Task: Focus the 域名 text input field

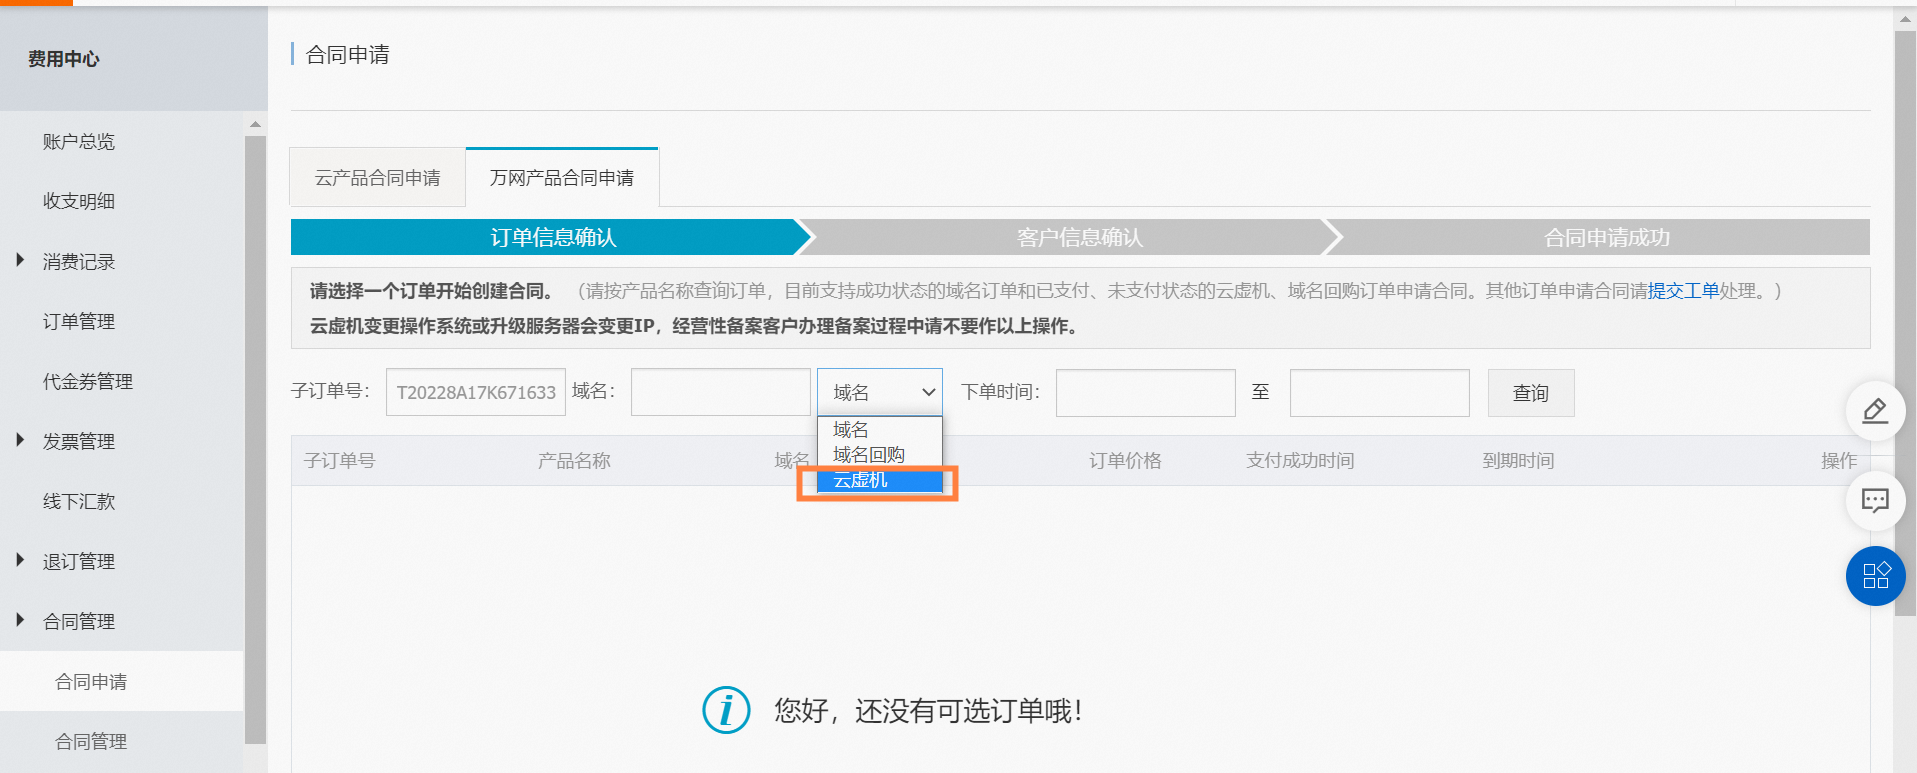Action: (x=721, y=393)
